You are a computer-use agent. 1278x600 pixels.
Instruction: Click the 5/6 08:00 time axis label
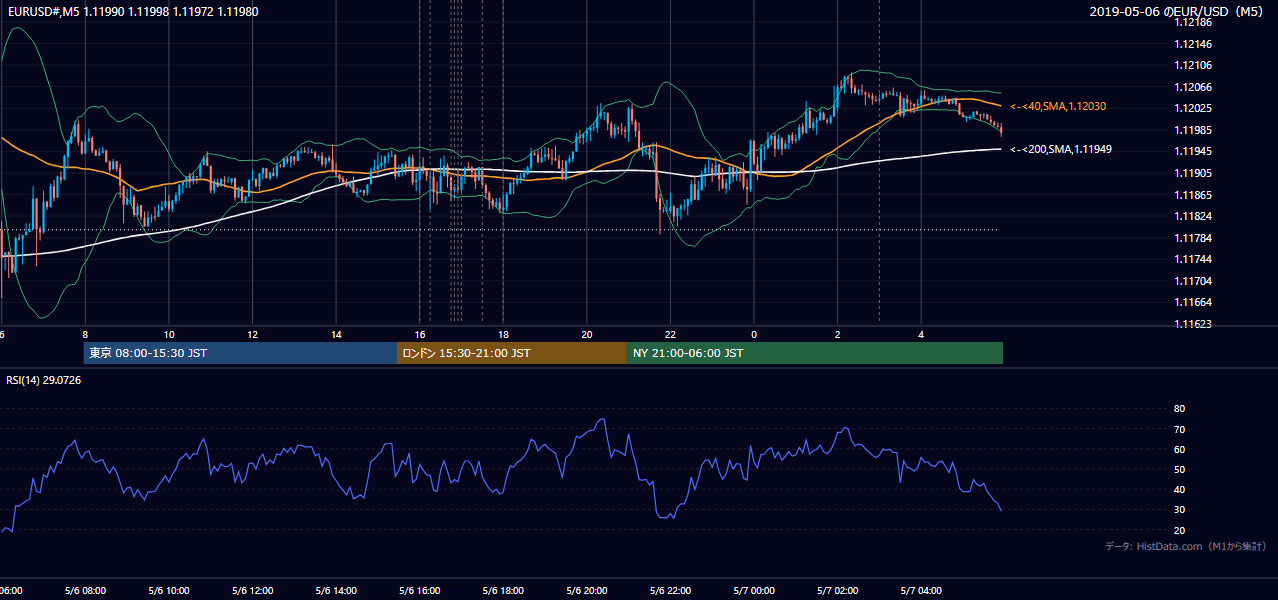coord(85,591)
